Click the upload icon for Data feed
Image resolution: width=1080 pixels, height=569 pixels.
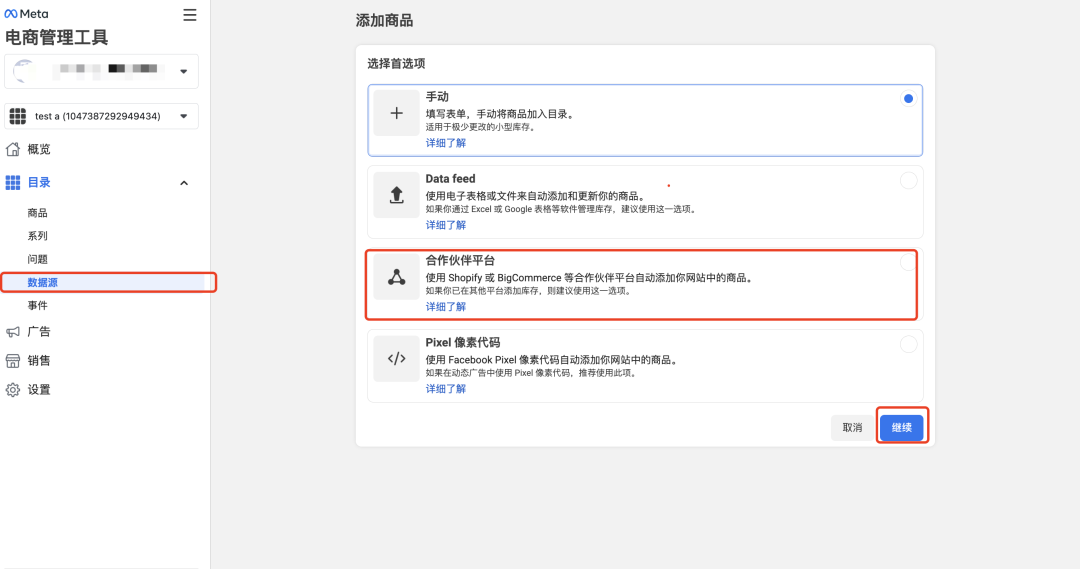[396, 195]
